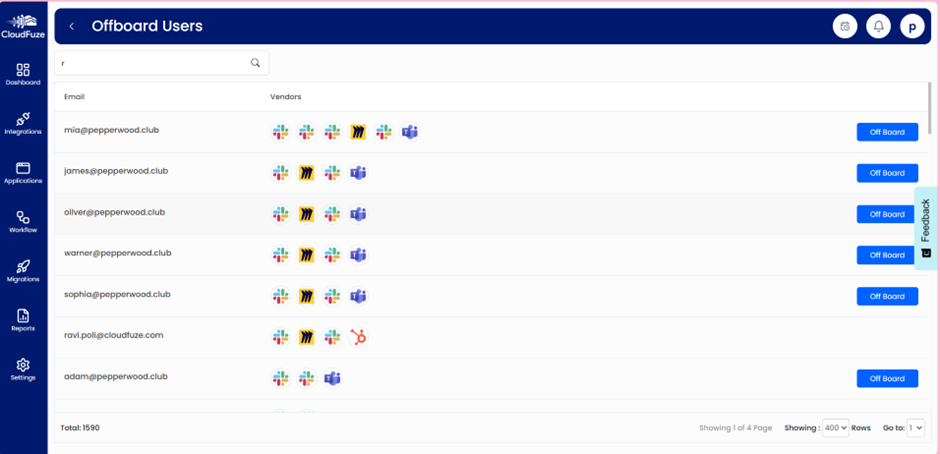This screenshot has height=454, width=940.
Task: Off Board oliver@pepperwood.club
Action: pos(887,214)
